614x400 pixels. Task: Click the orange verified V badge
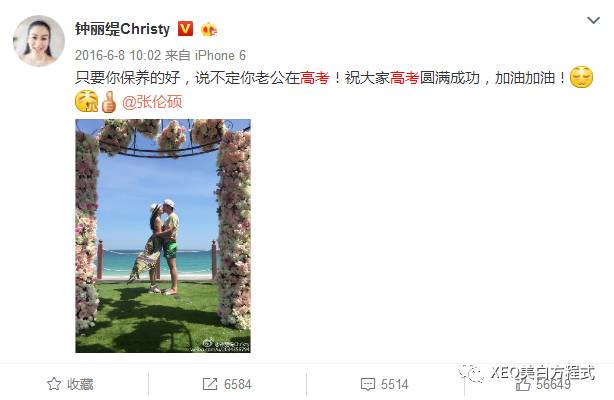point(185,29)
